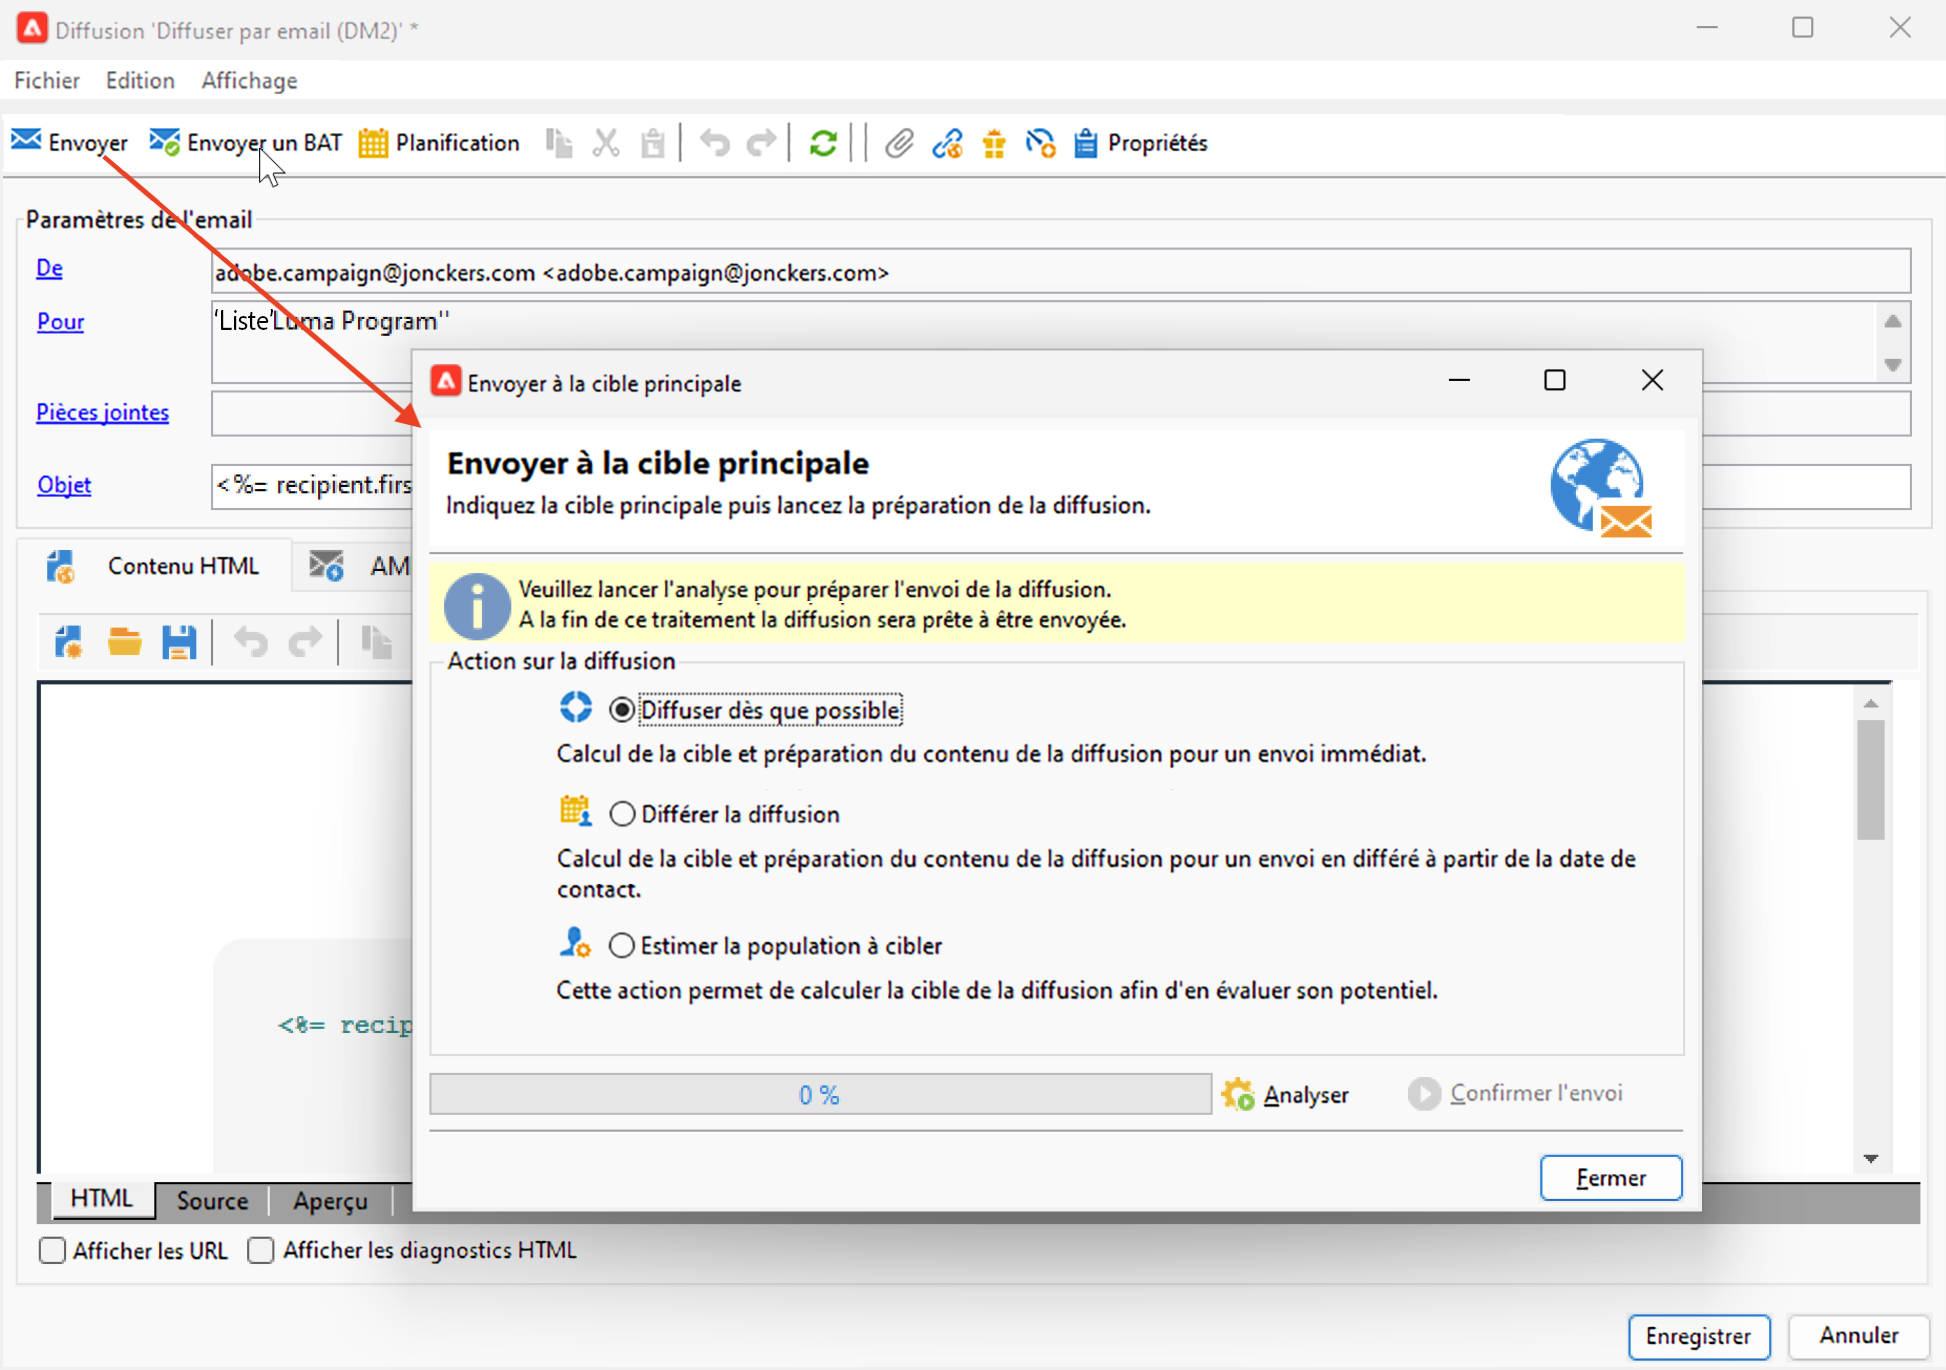Check Afficher les diagnostics HTML
The width and height of the screenshot is (1946, 1370).
pyautogui.click(x=261, y=1250)
